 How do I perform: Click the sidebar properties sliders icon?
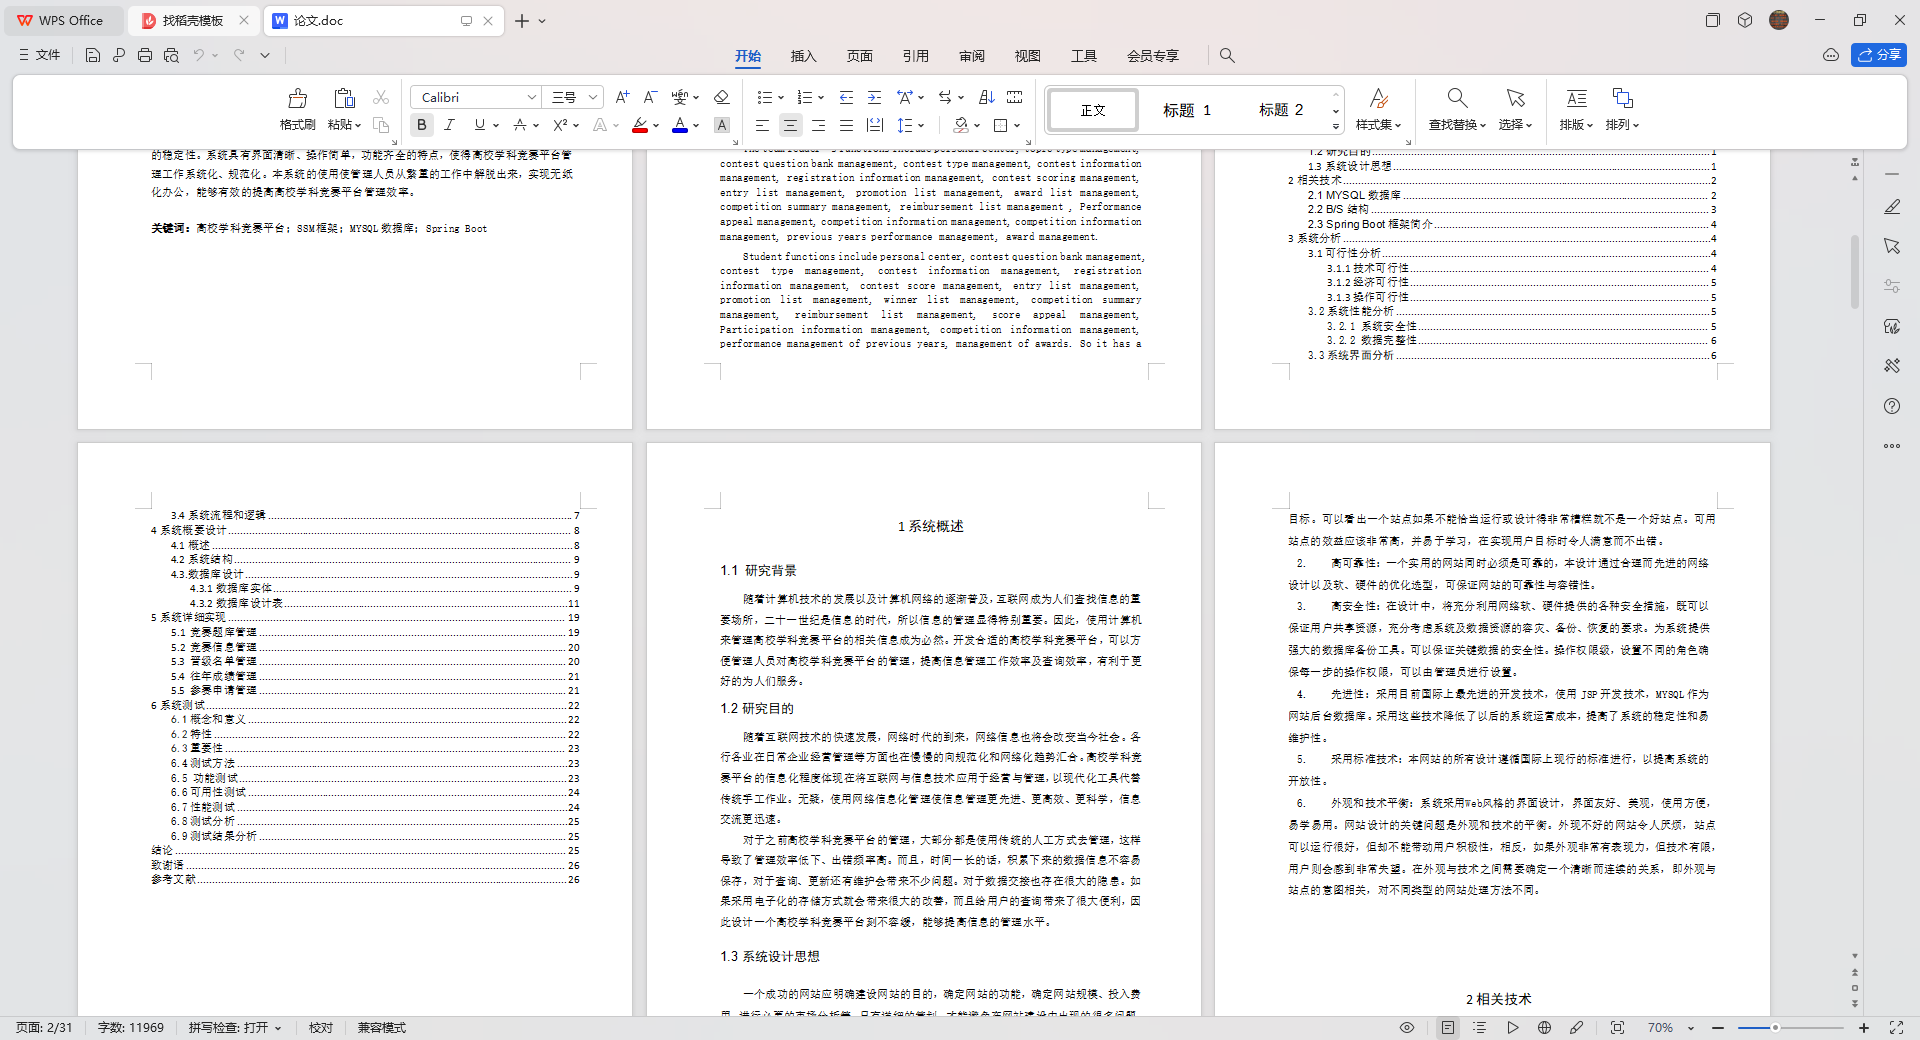click(1892, 286)
